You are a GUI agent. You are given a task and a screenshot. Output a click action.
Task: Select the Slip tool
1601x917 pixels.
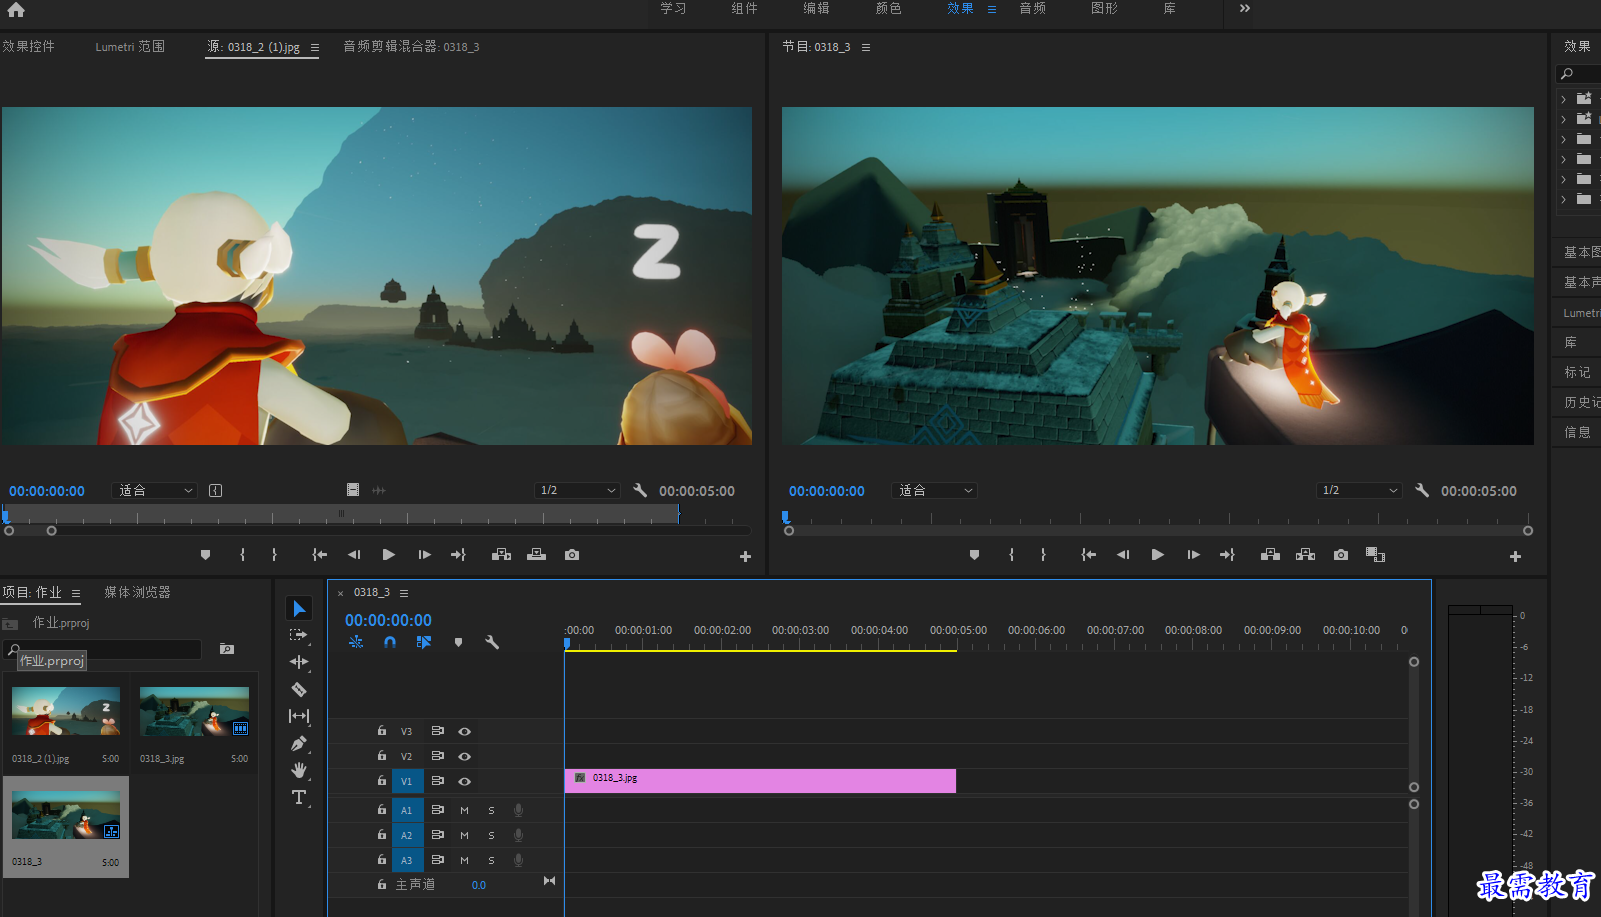[298, 716]
